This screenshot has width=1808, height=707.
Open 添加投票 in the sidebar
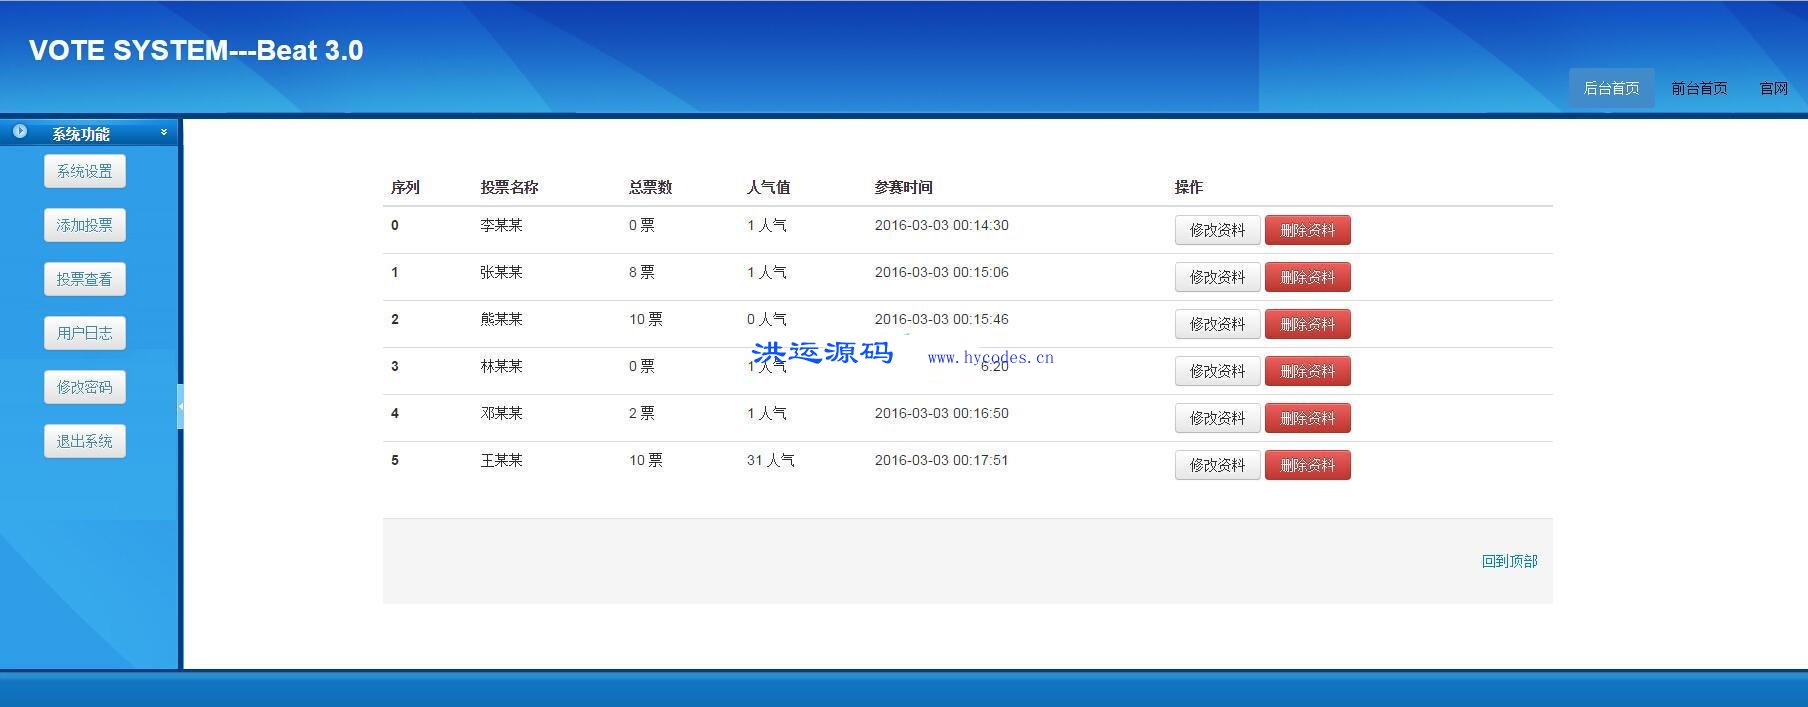[x=85, y=225]
